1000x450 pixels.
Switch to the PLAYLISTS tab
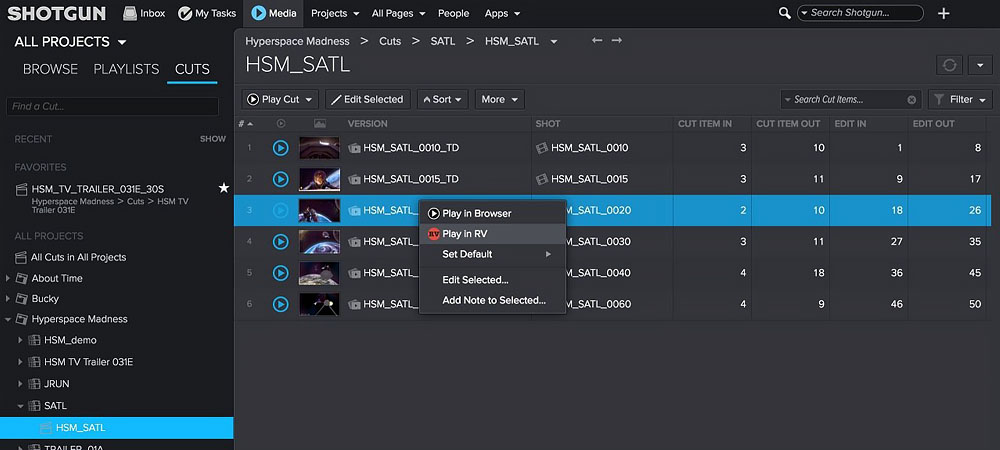(x=126, y=69)
